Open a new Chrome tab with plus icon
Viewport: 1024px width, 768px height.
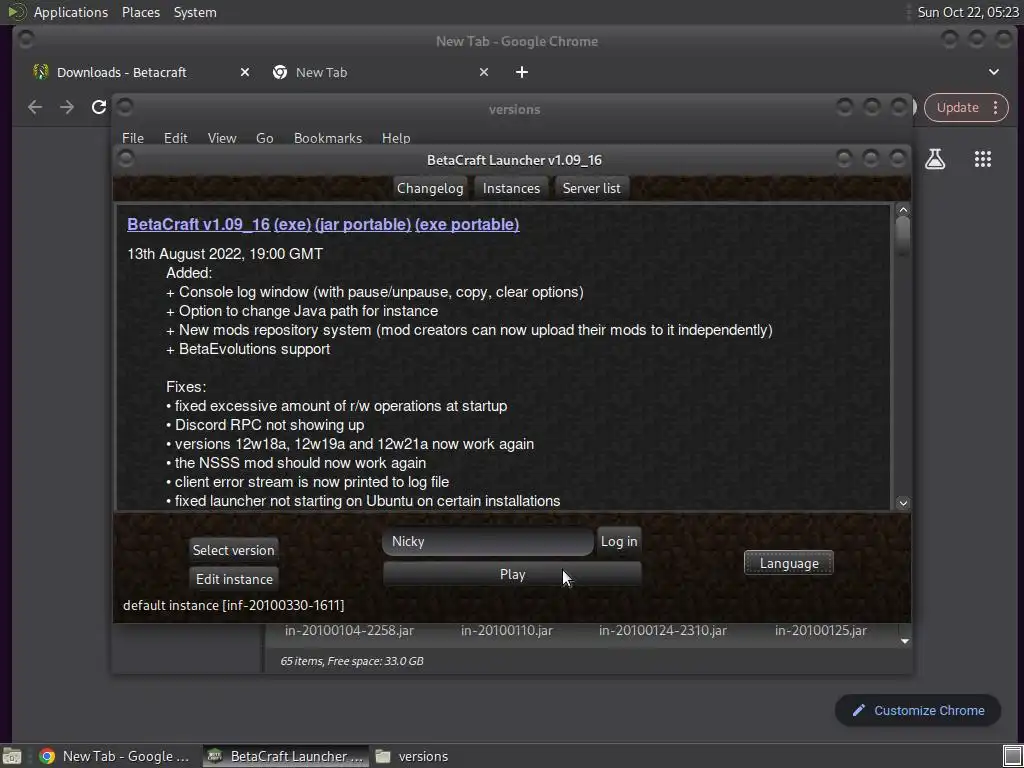(521, 72)
